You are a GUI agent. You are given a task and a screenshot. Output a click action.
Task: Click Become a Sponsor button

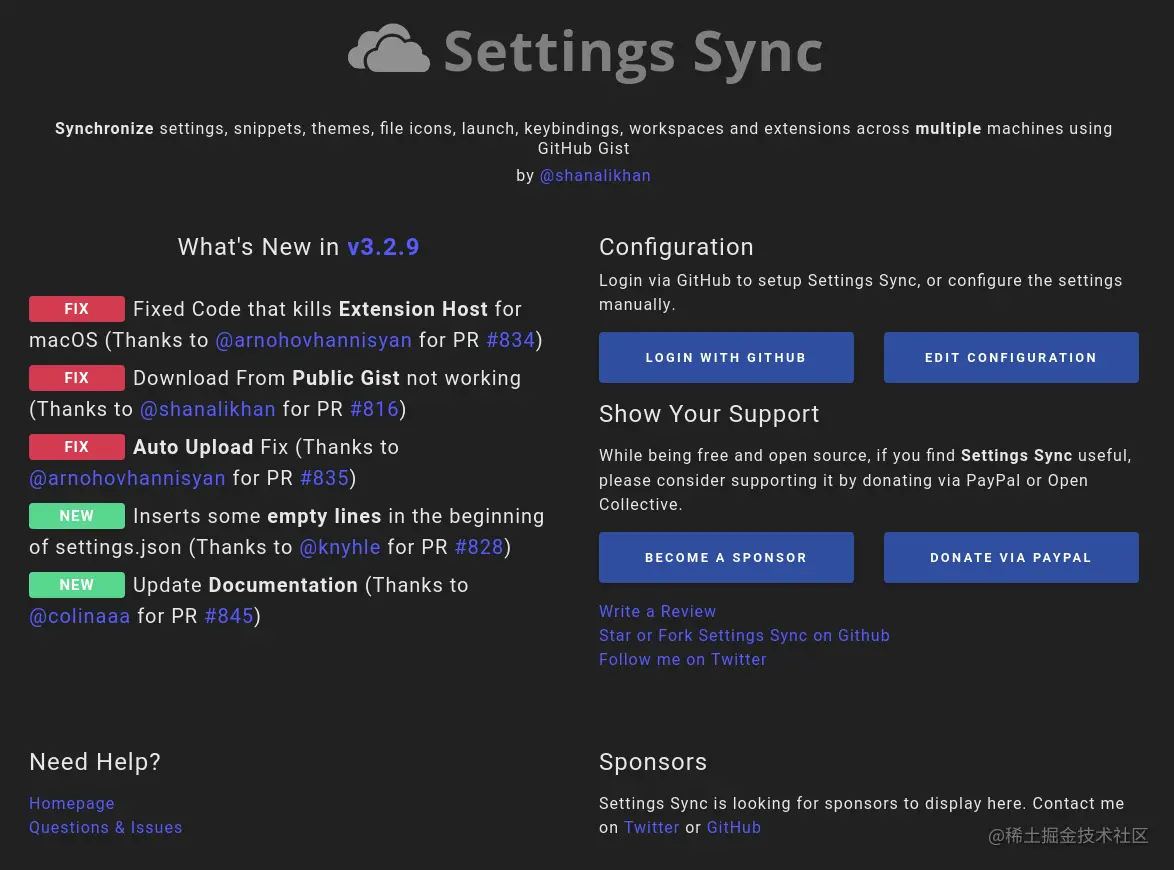pos(725,557)
